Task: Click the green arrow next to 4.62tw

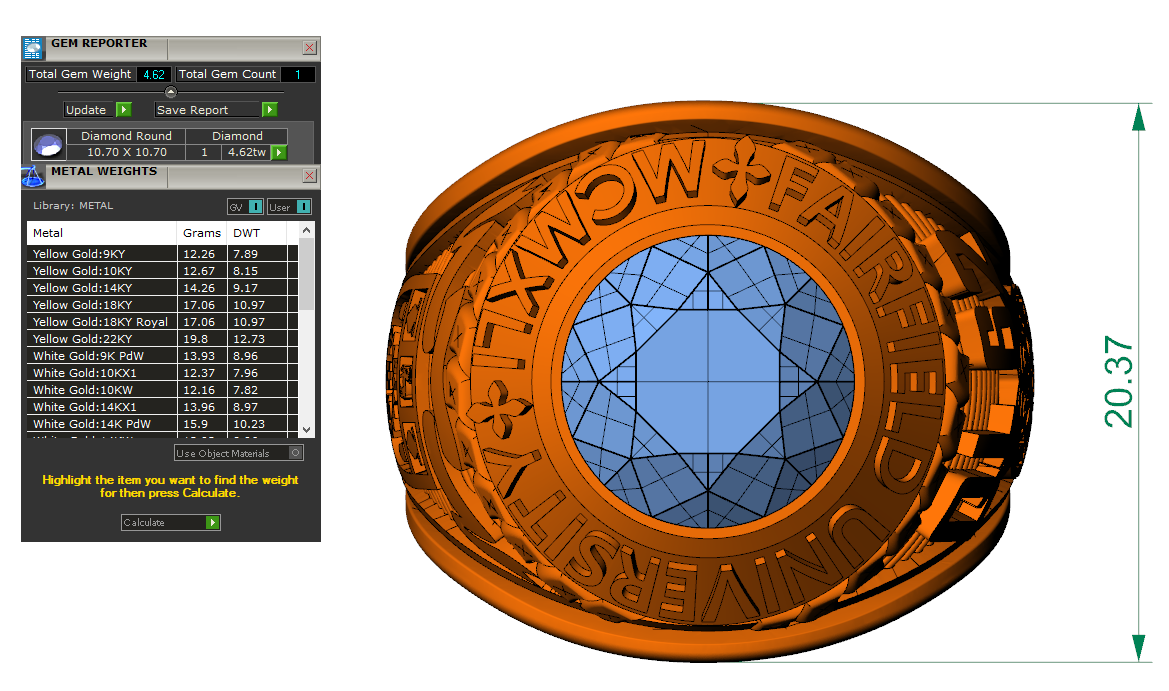Action: 279,152
